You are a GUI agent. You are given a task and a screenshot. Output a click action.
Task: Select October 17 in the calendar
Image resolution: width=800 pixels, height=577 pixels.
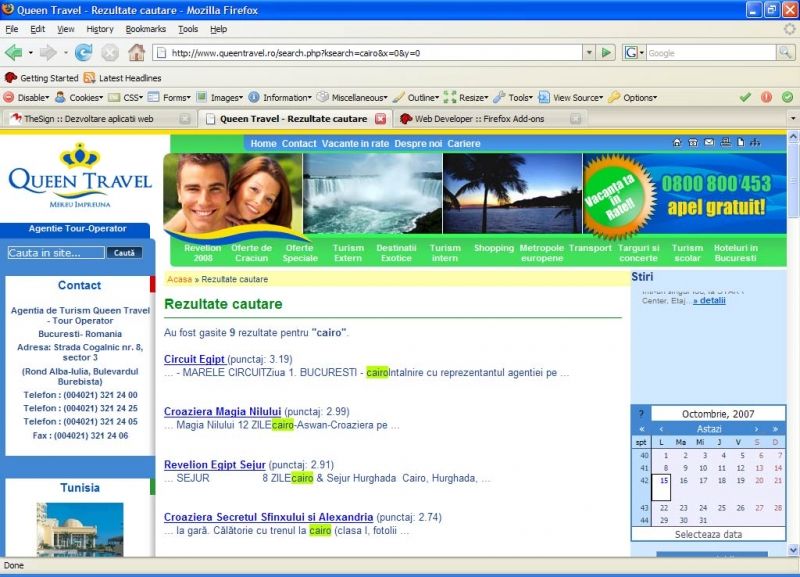(x=702, y=481)
